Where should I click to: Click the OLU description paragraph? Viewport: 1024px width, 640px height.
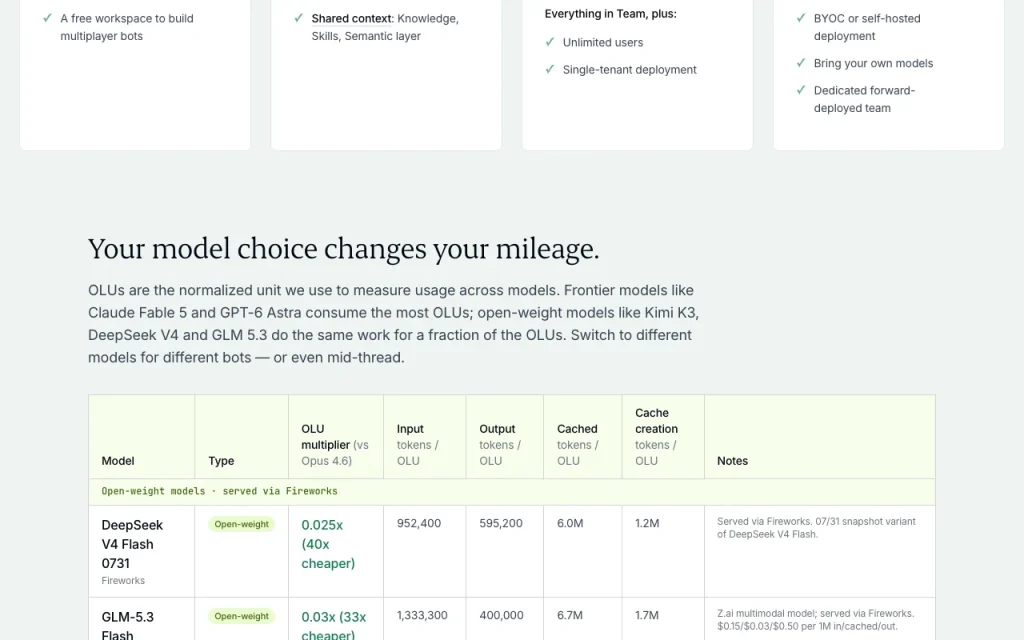394,324
